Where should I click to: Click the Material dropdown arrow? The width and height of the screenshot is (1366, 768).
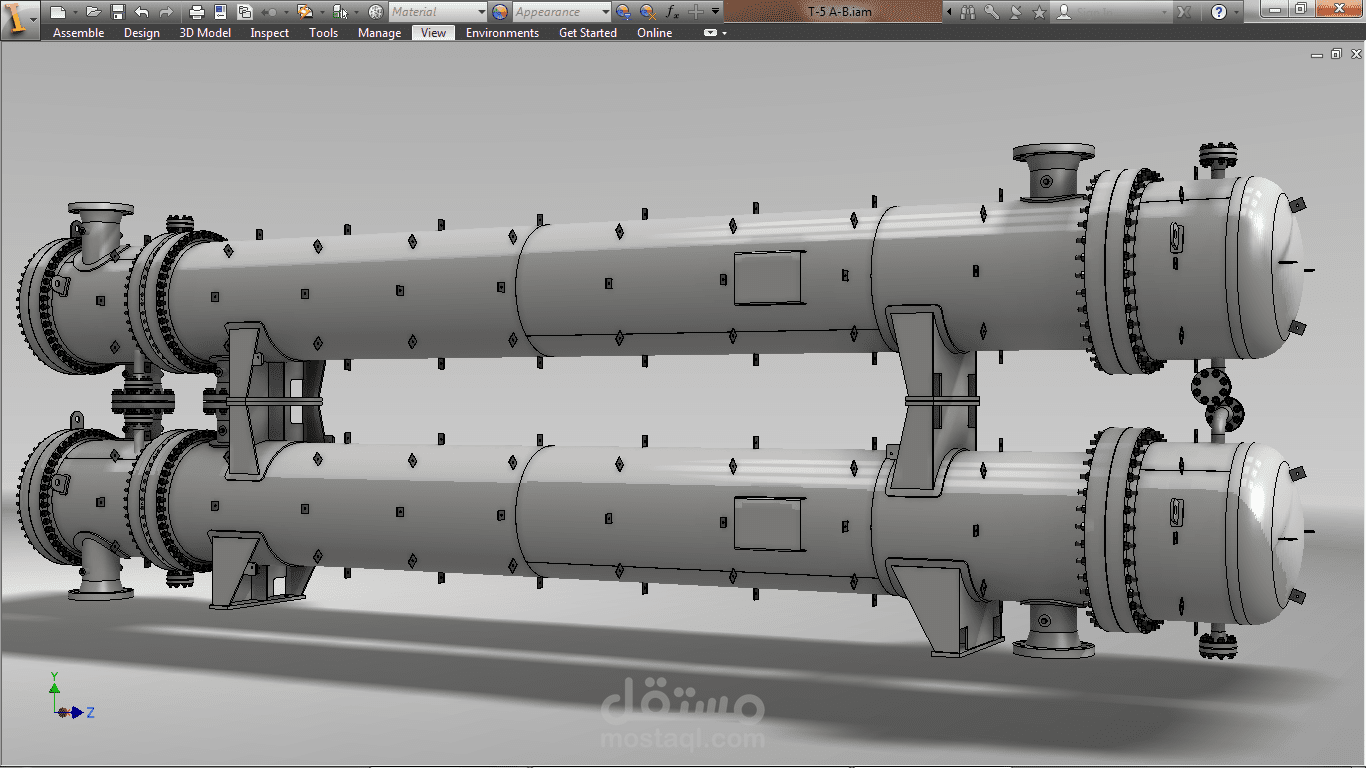[483, 12]
